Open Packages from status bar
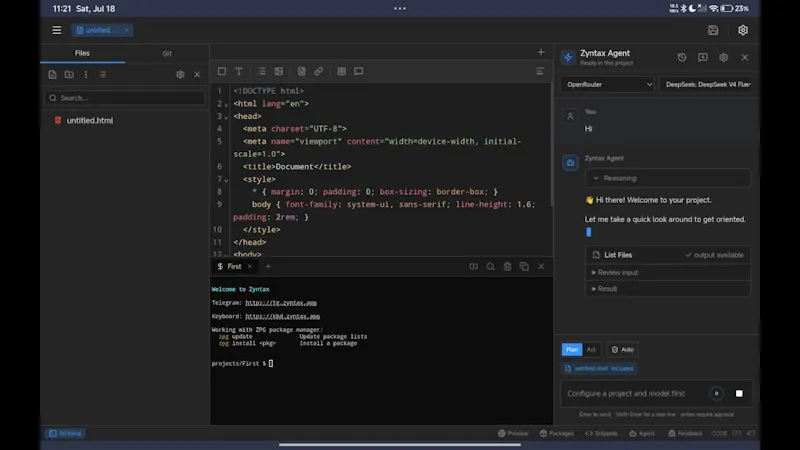This screenshot has width=800, height=450. [x=557, y=433]
